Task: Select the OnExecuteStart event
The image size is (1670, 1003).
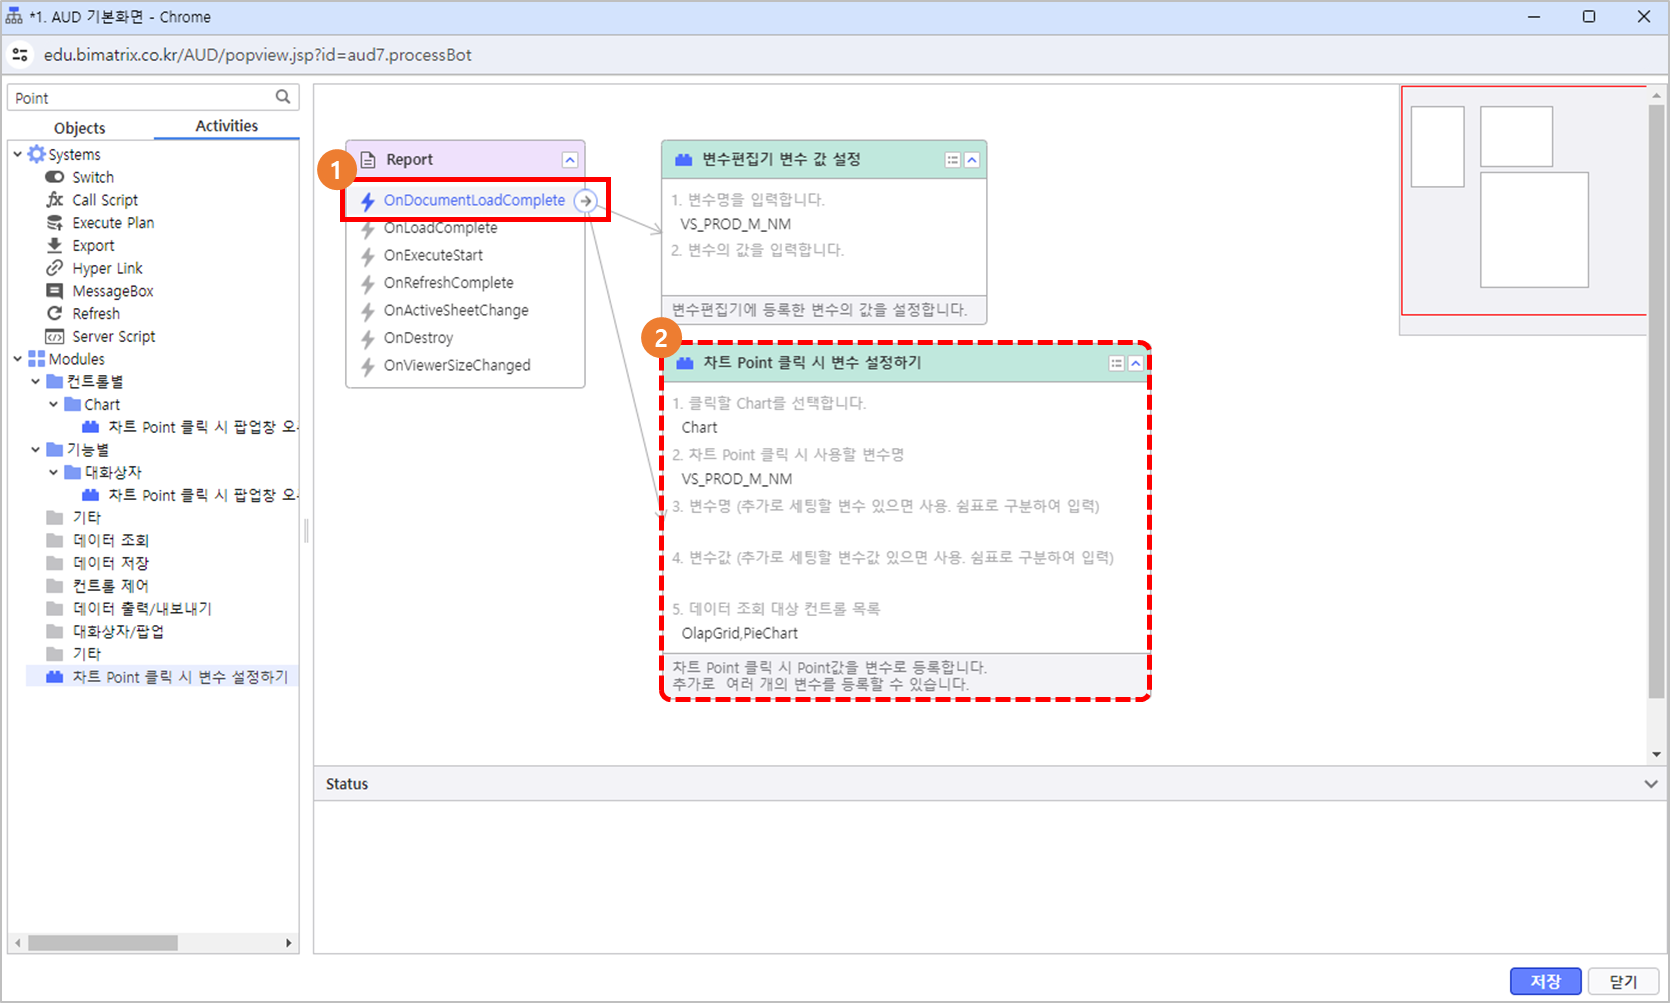Action: click(433, 255)
